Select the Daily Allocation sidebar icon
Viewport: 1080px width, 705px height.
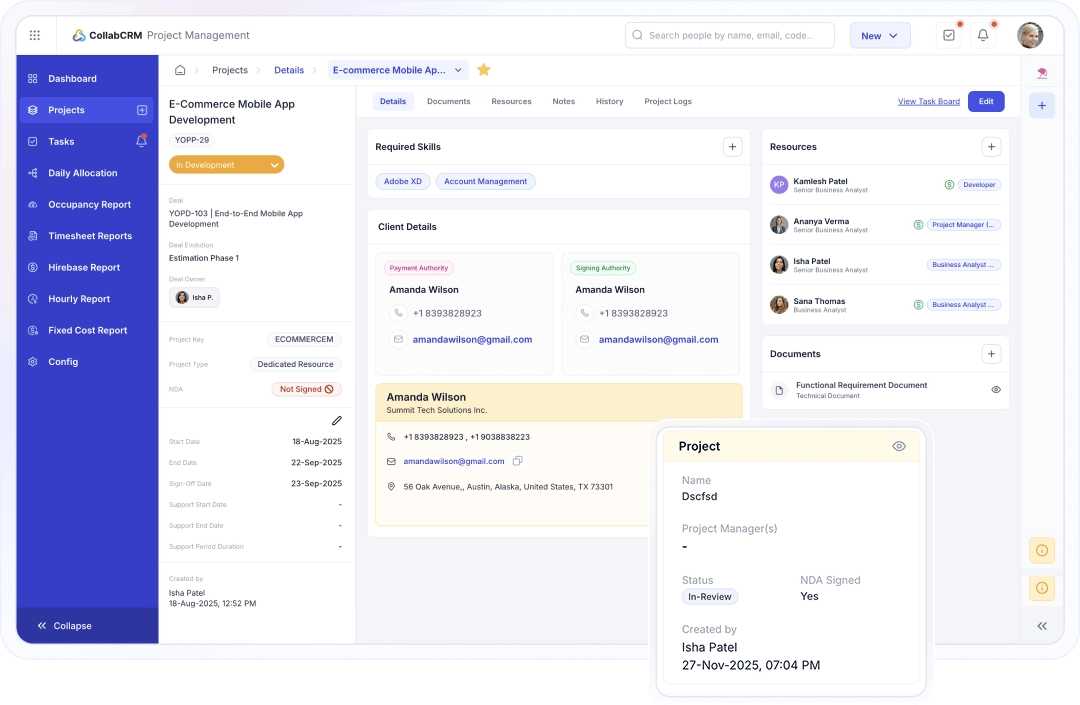coord(35,172)
